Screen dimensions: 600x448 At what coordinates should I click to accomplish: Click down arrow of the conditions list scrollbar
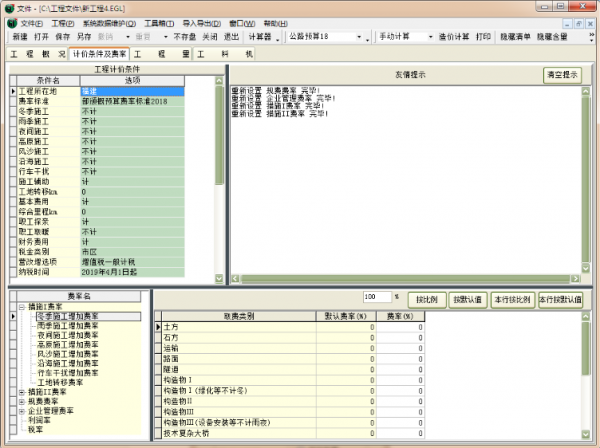coord(219,279)
